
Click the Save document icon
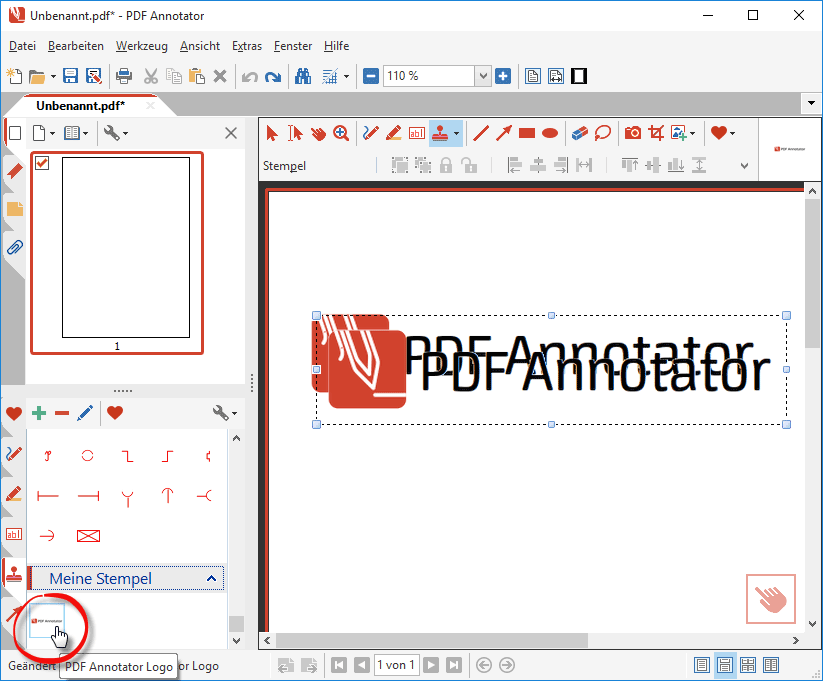pyautogui.click(x=70, y=76)
